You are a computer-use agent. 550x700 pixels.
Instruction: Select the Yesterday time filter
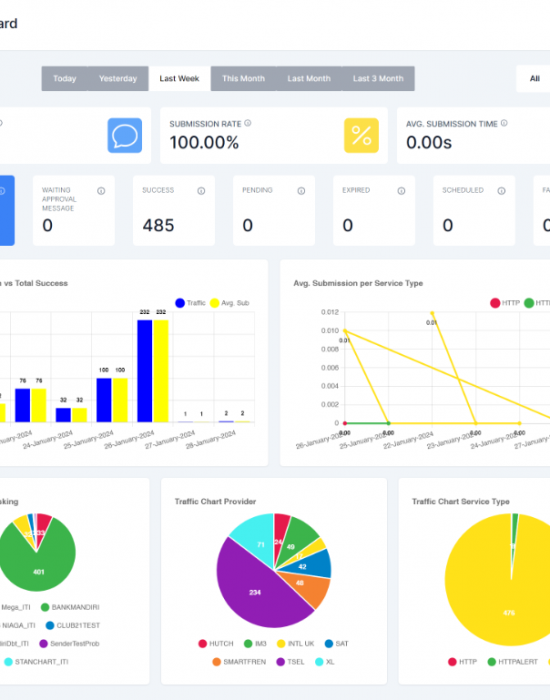click(118, 79)
